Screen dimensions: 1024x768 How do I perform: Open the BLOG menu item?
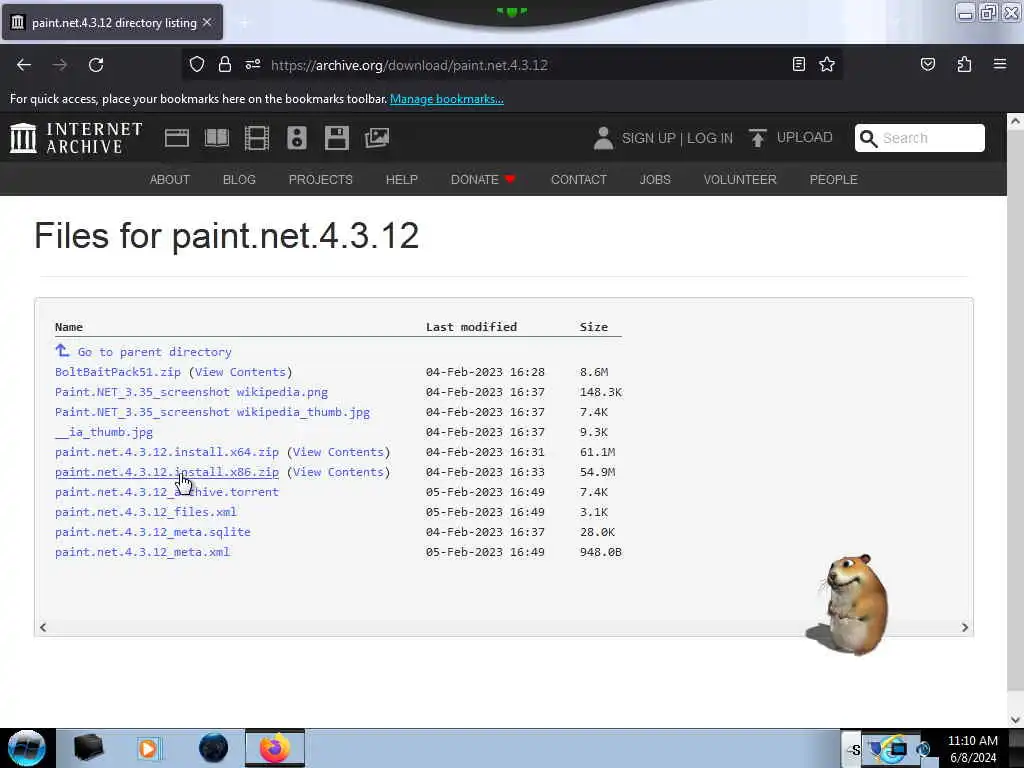coord(239,180)
